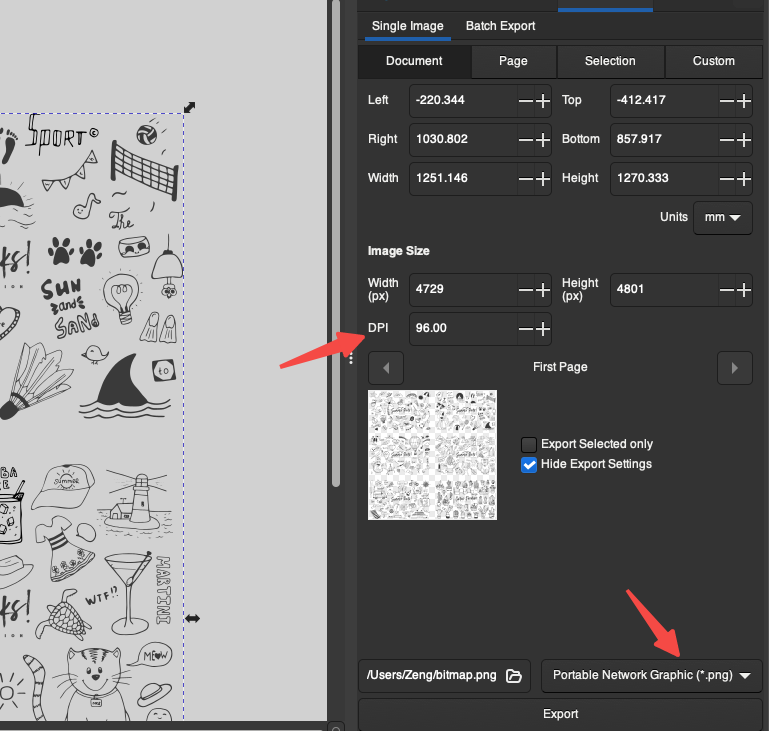Open the Units mm dropdown
Screen dimensions: 769x731
tap(723, 217)
